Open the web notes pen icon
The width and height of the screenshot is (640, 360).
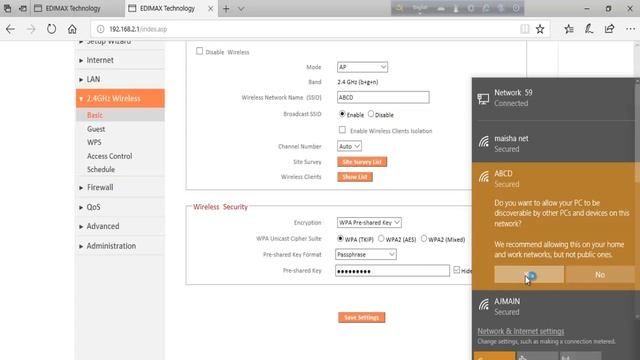589,29
